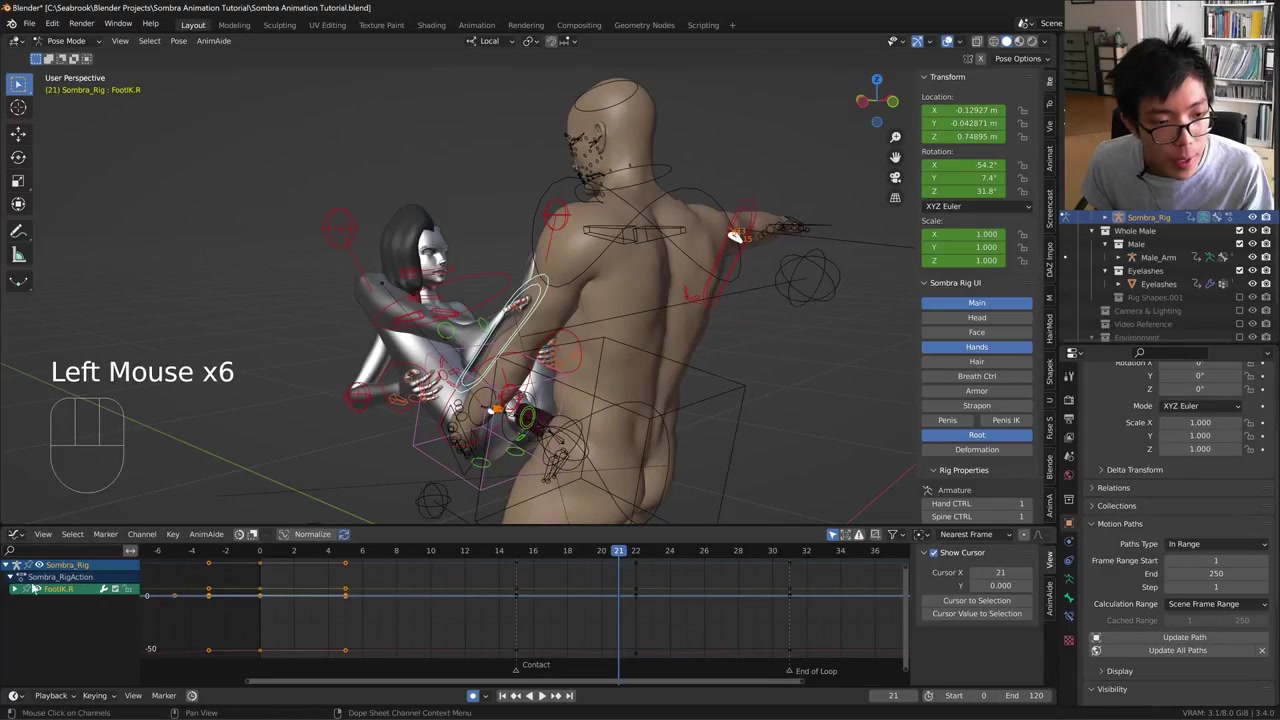Toggle Normalize in graph editor
This screenshot has height=720, width=1280.
(x=306, y=534)
